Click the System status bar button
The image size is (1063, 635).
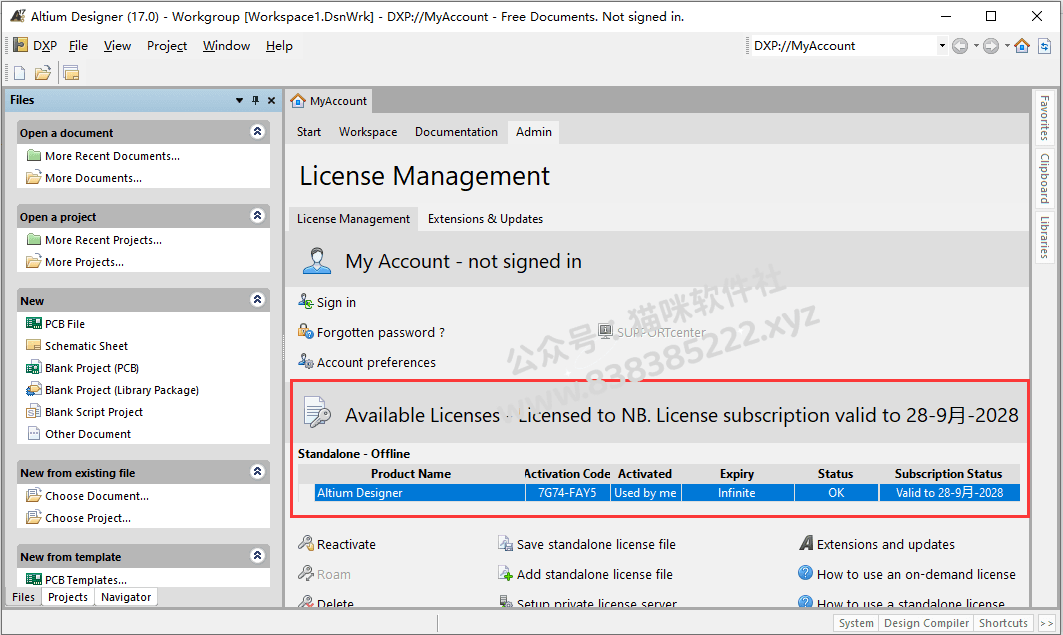(x=856, y=623)
